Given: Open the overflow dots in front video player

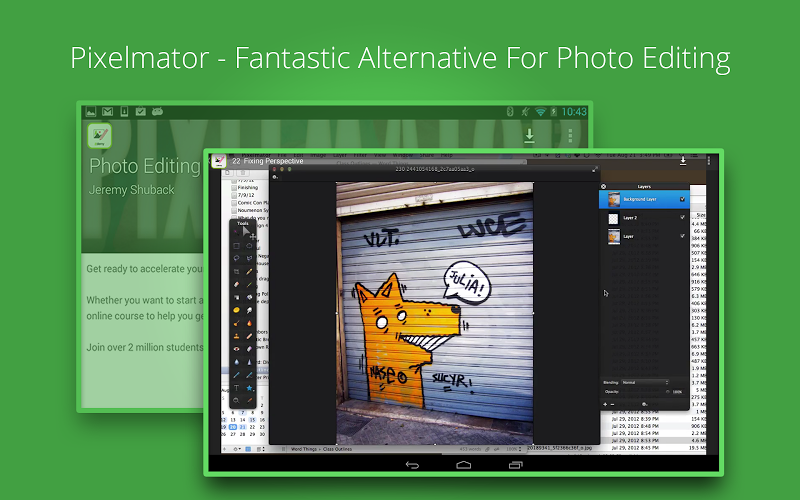Looking at the screenshot, I should [709, 161].
